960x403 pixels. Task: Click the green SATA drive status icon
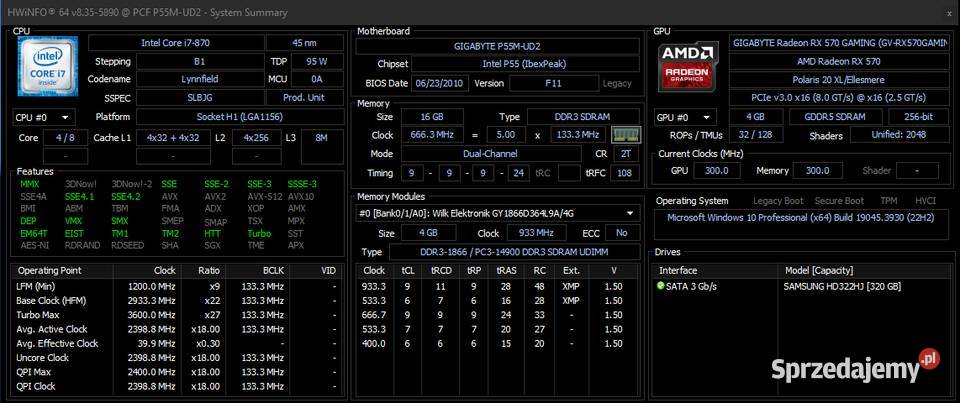661,286
